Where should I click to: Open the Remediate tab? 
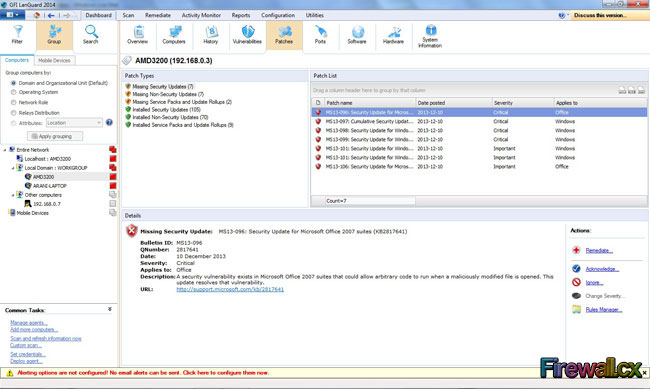pyautogui.click(x=158, y=15)
